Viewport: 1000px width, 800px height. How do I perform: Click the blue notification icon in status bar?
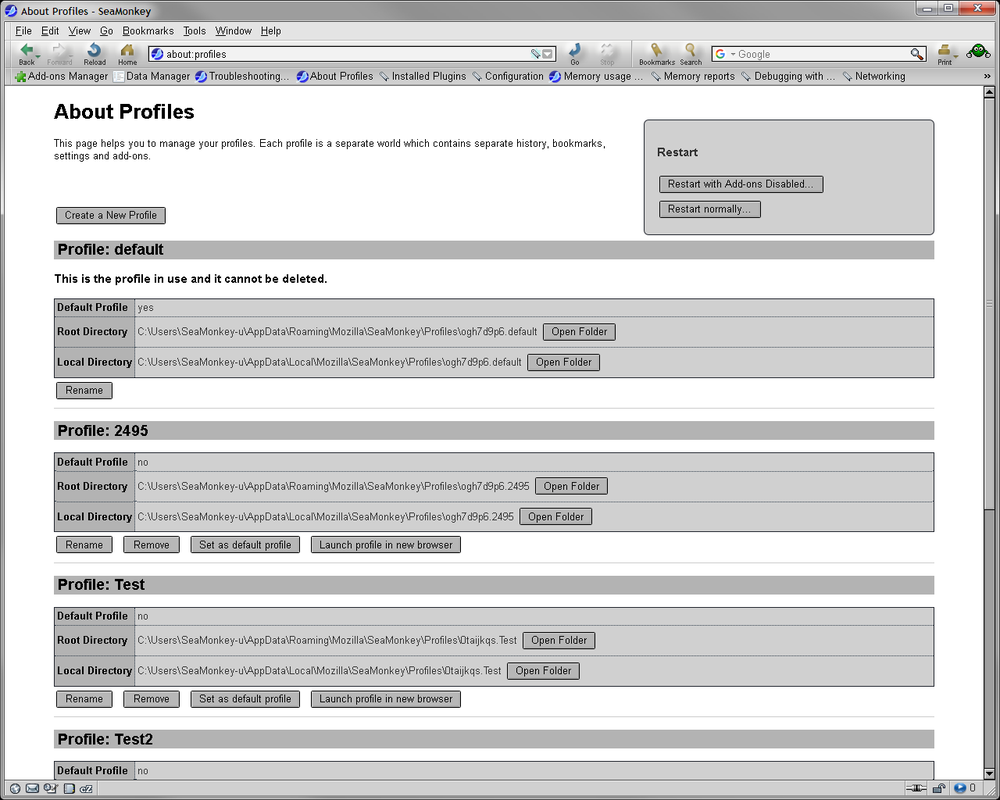(x=959, y=789)
